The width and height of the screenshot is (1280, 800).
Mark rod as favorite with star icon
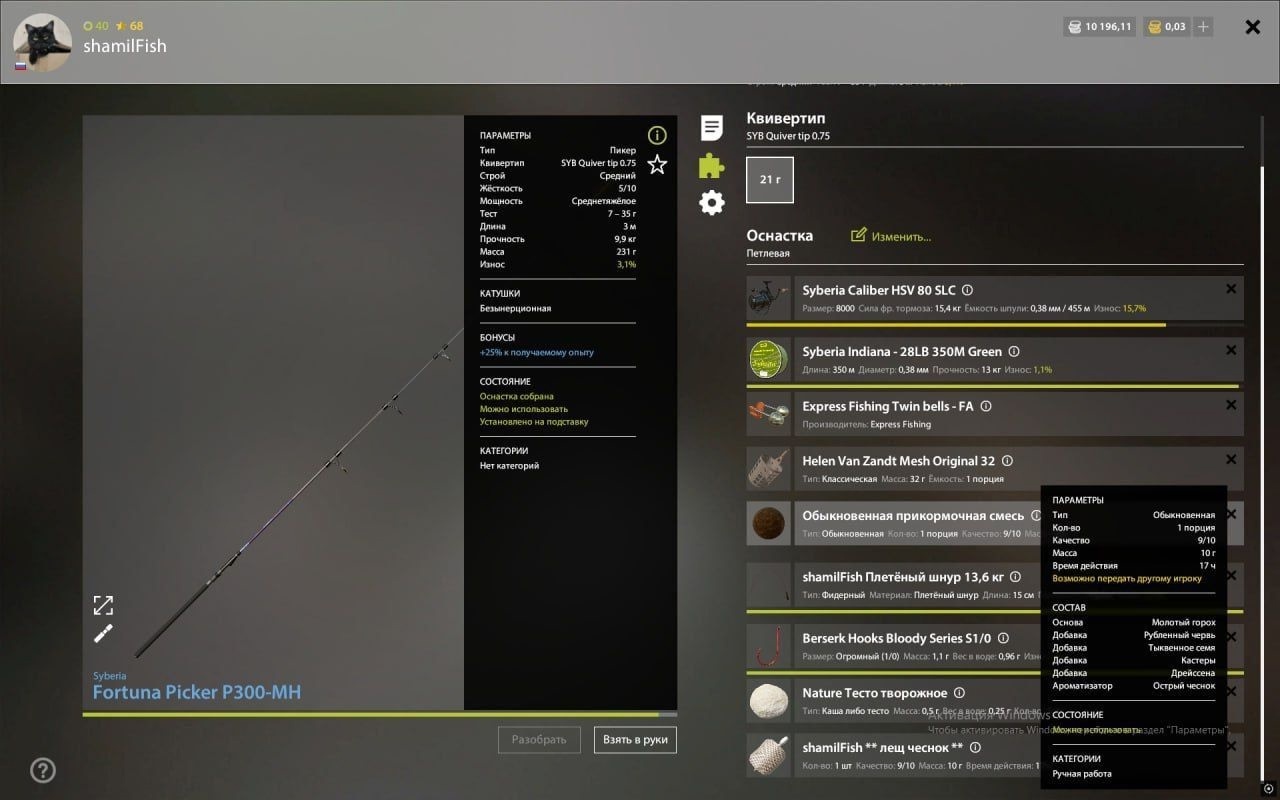pos(657,165)
